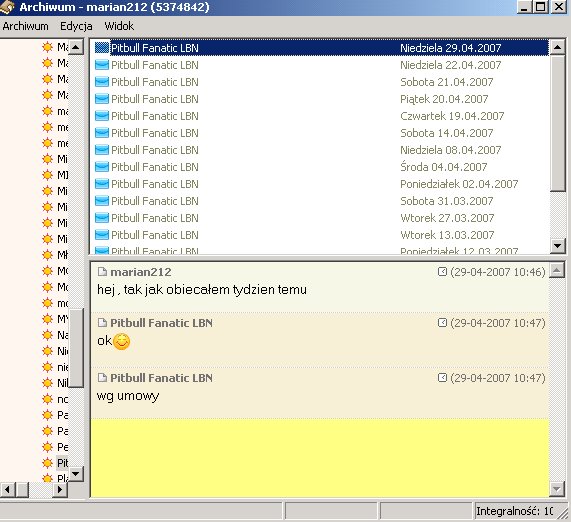This screenshot has height=522, width=571.
Task: Click the sun status icon beside MY contact
Action: coord(47,319)
